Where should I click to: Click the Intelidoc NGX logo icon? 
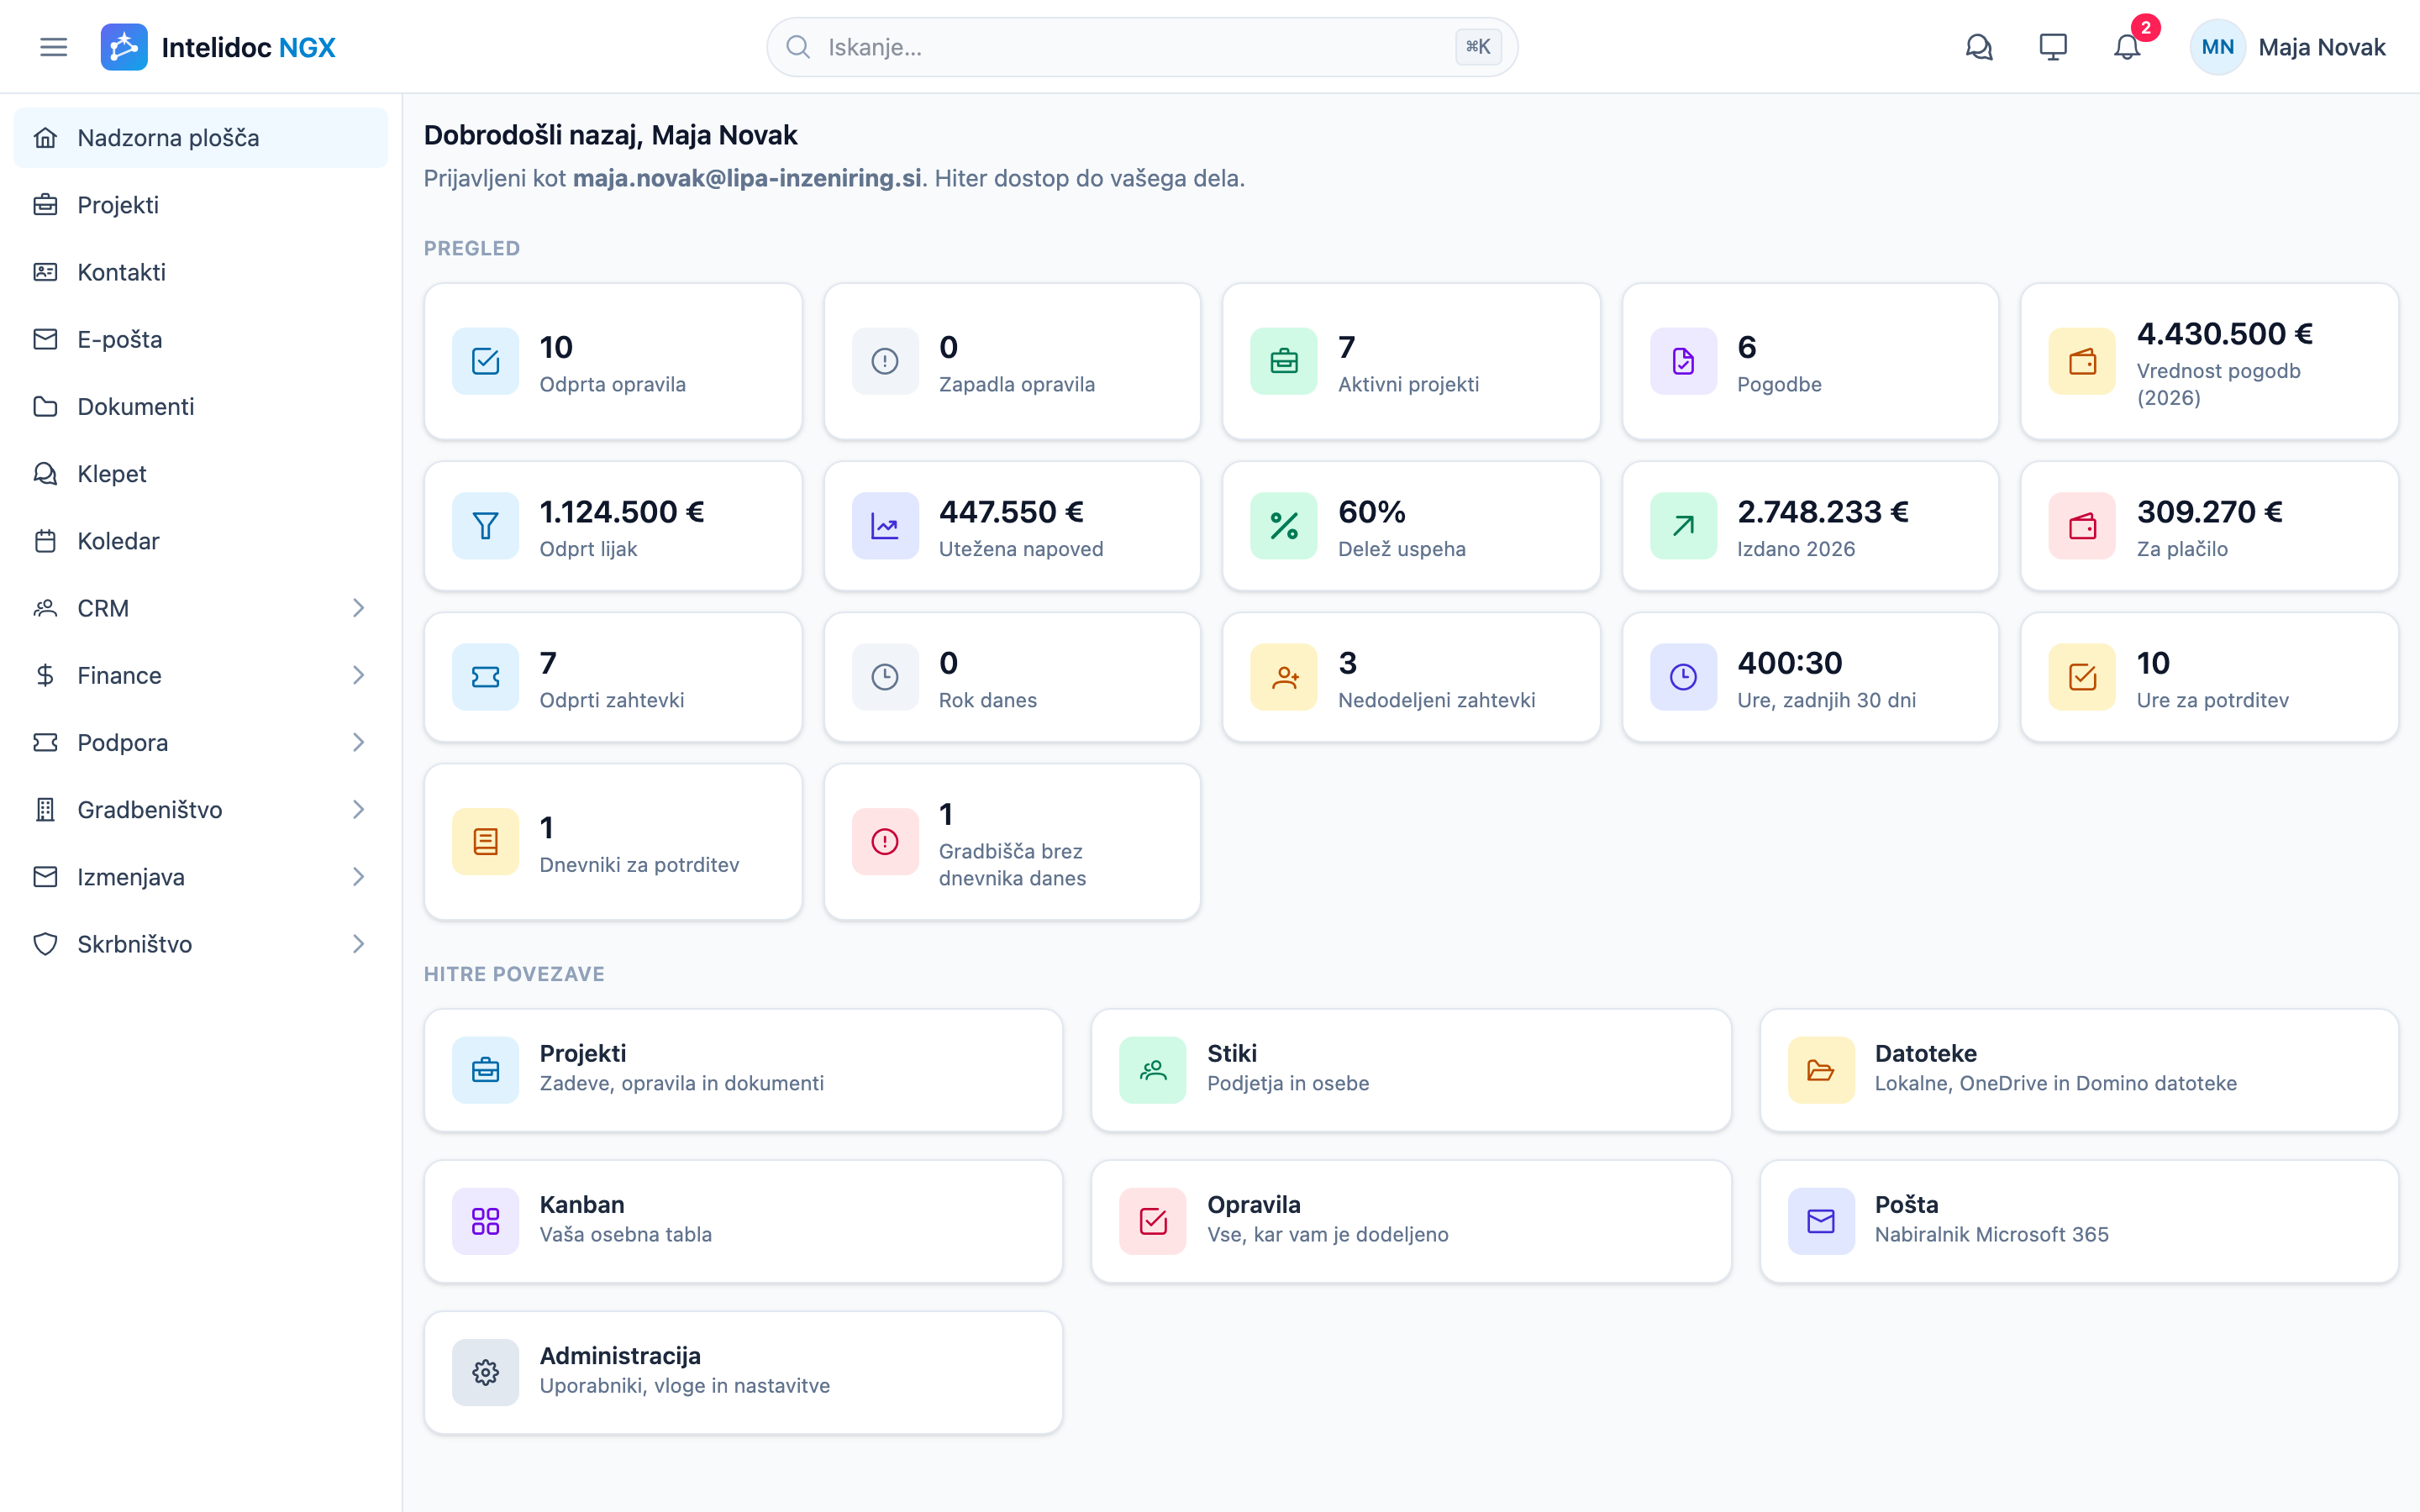click(124, 47)
